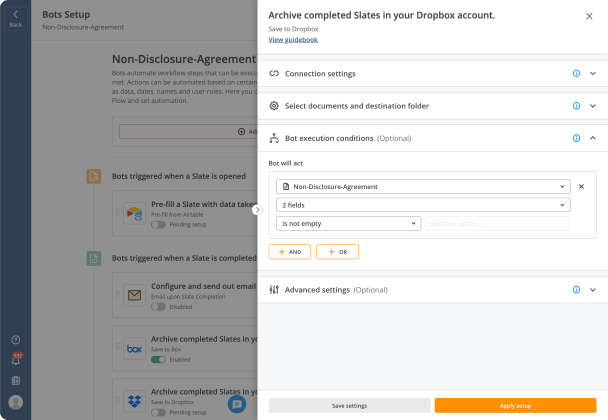
Task: Click drag handle of the Airtable bot card
Action: point(117,212)
